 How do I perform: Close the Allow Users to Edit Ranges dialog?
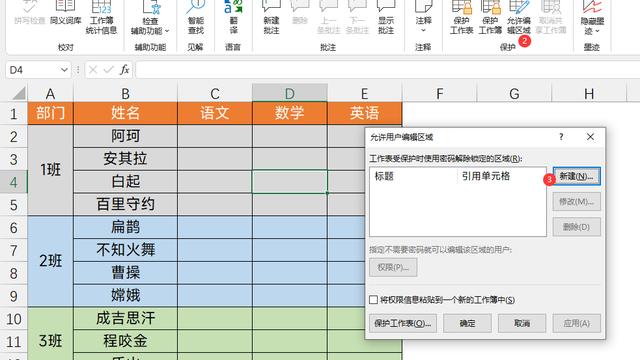pos(590,137)
